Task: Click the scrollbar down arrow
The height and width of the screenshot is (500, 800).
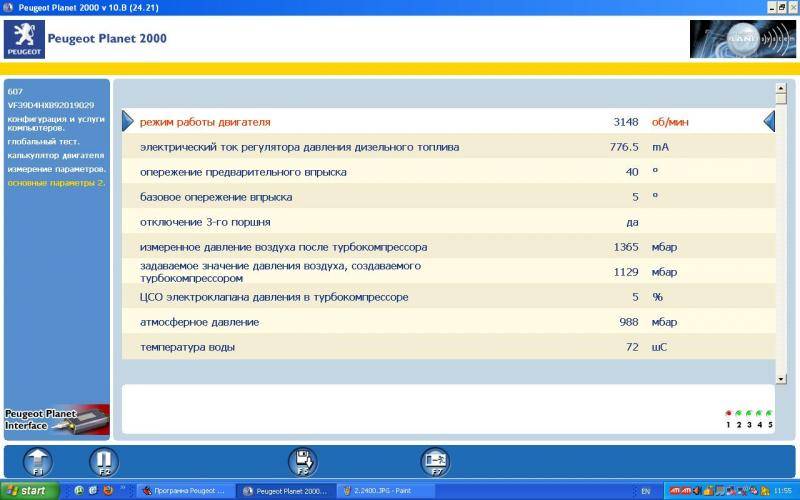Action: pos(781,379)
